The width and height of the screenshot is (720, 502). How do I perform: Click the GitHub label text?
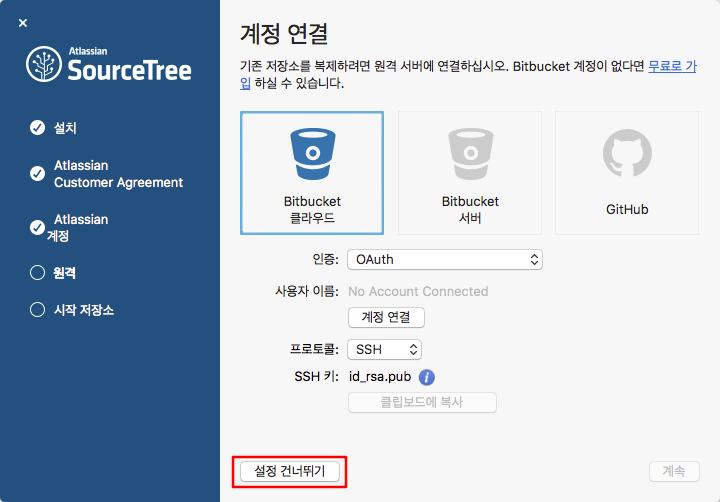[627, 209]
